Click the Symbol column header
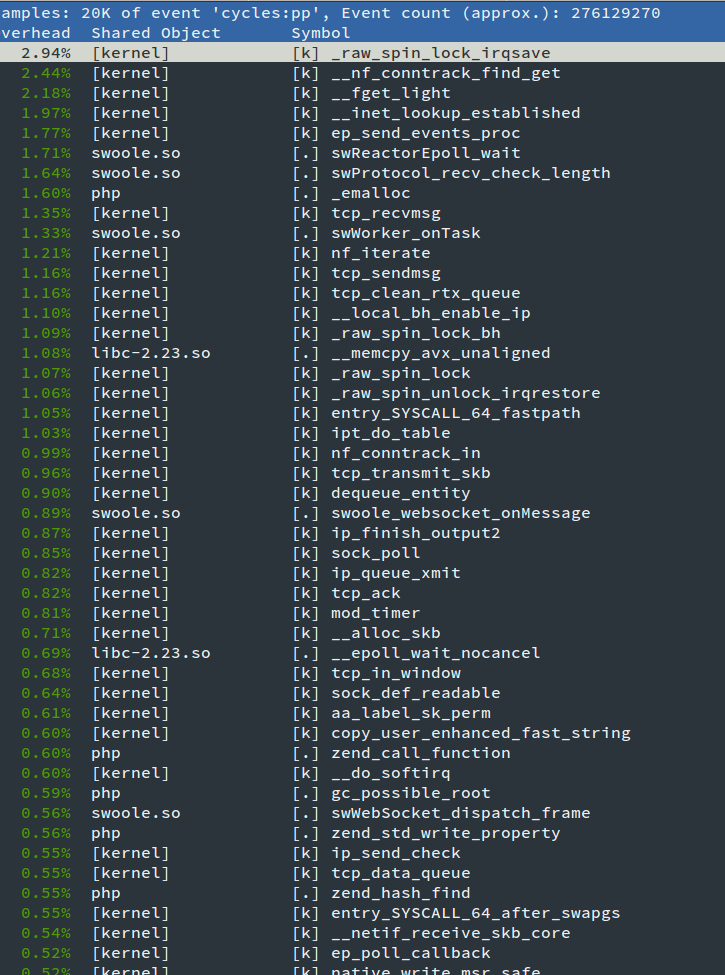725x975 pixels. pyautogui.click(x=321, y=33)
